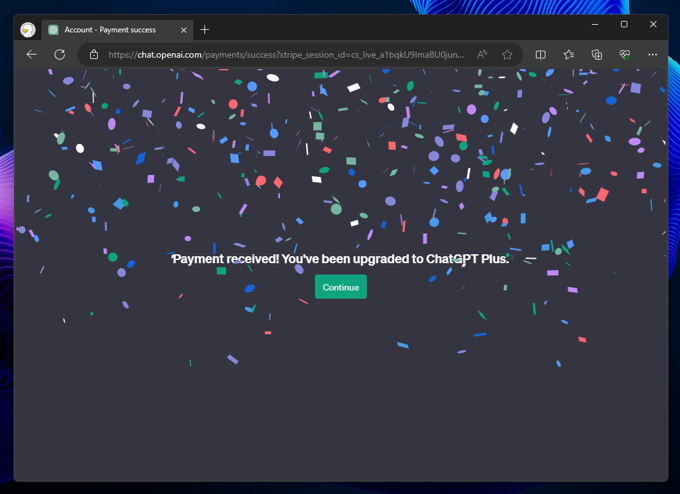Image resolution: width=680 pixels, height=494 pixels.
Task: Minimize the browser window
Action: [595, 24]
